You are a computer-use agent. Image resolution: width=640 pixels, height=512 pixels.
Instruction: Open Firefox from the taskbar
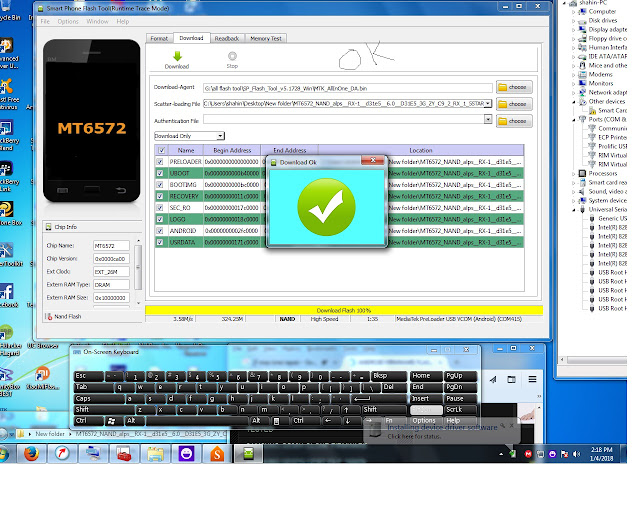[31, 454]
